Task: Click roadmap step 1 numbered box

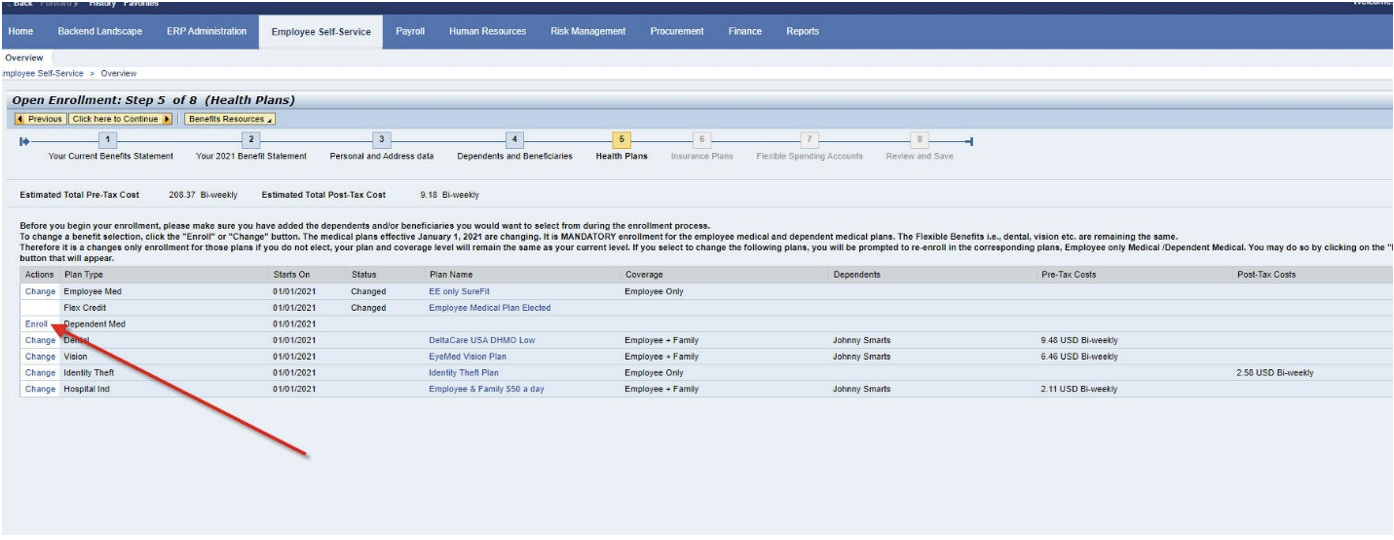Action: [x=110, y=140]
